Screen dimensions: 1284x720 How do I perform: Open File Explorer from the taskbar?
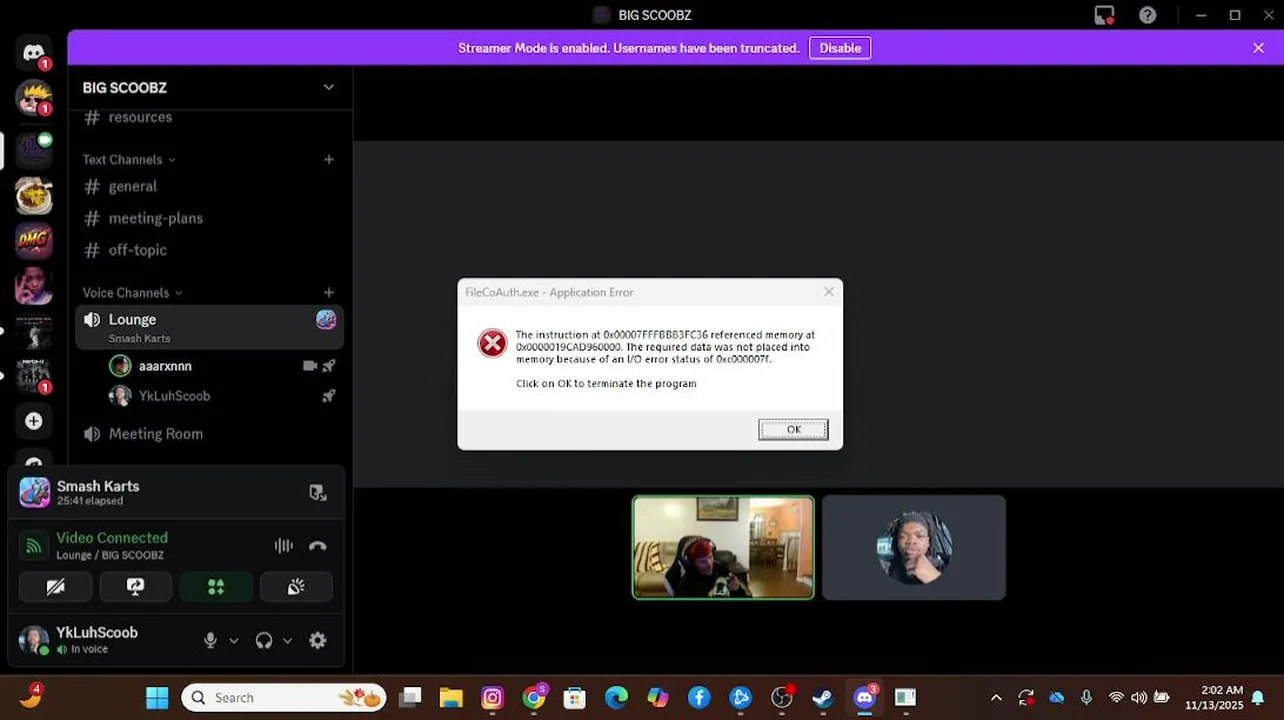(451, 697)
